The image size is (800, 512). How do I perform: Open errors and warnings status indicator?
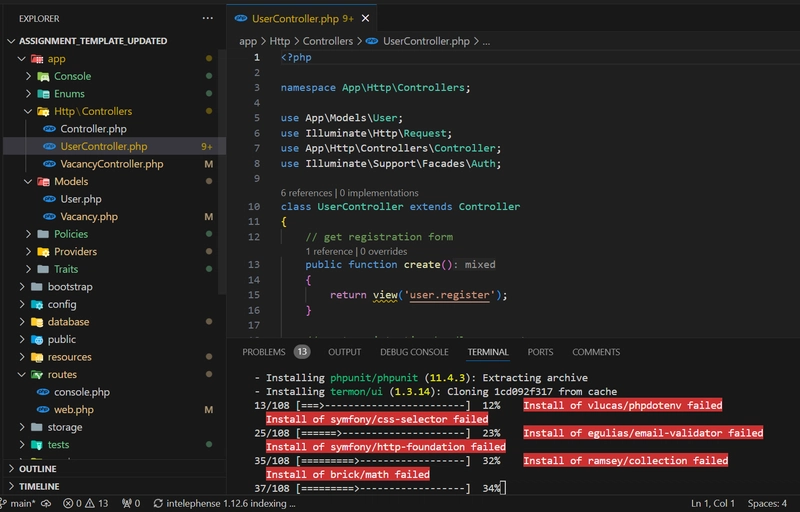click(85, 503)
